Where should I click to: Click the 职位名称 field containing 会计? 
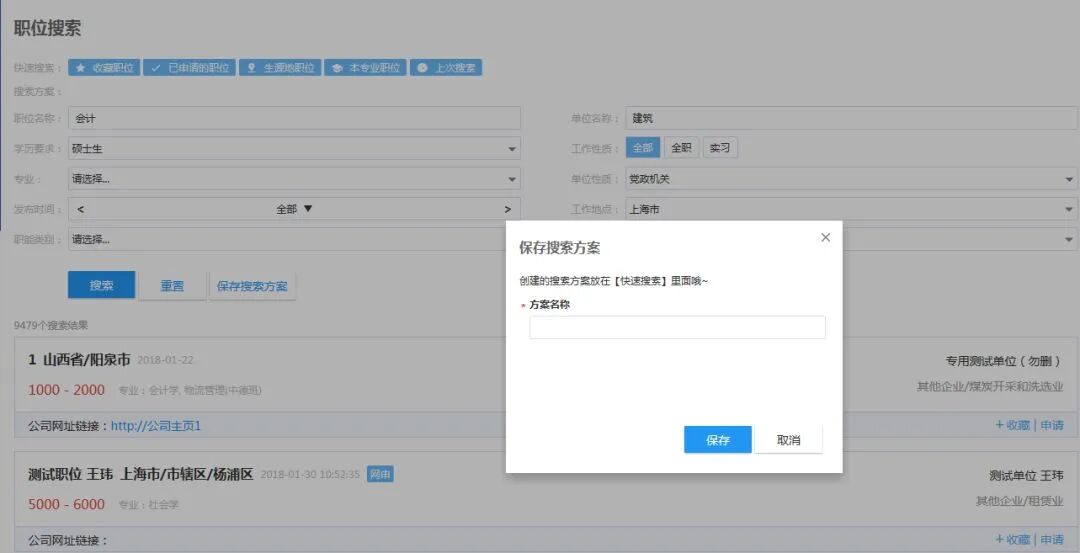coord(294,118)
